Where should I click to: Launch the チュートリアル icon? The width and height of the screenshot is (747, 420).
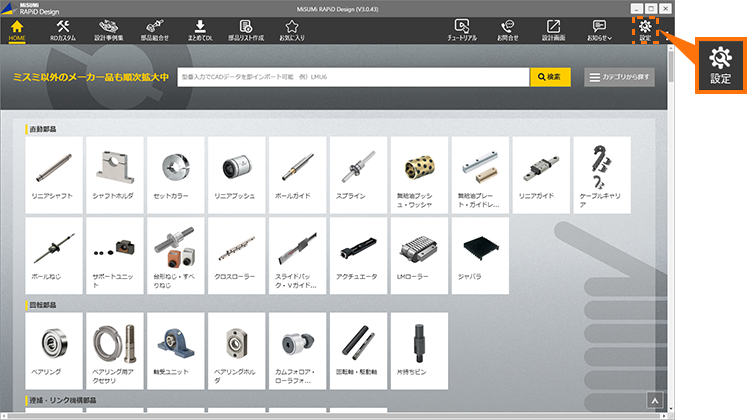[462, 30]
